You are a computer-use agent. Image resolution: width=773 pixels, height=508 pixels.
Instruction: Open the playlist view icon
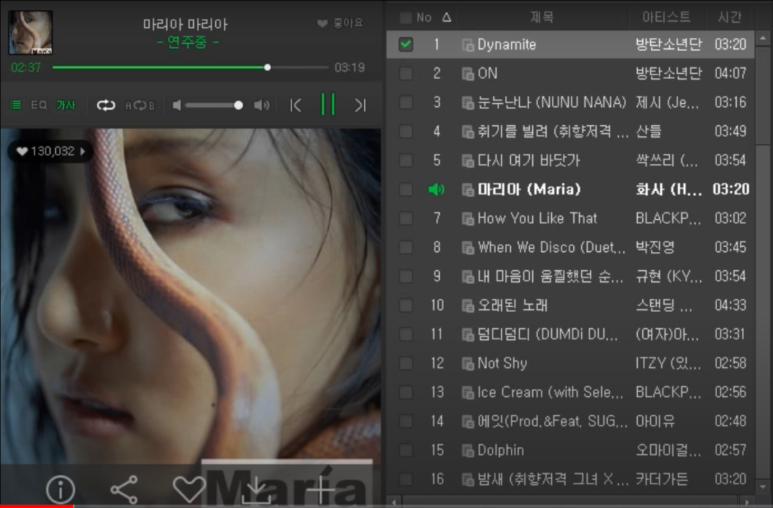16,105
